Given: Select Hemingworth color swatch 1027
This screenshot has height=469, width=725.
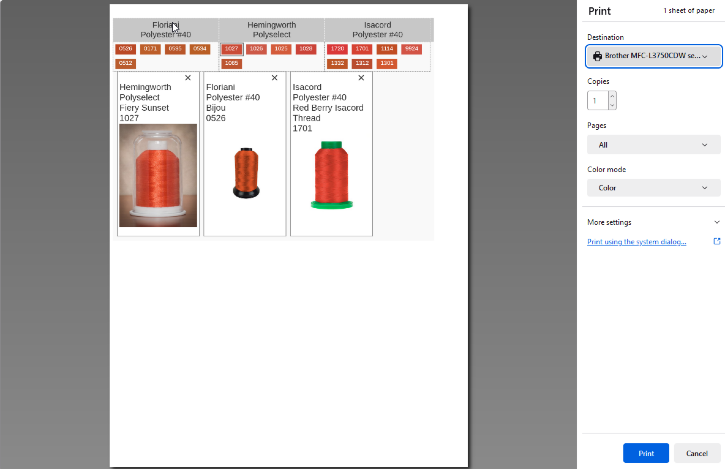Looking at the screenshot, I should pos(231,48).
